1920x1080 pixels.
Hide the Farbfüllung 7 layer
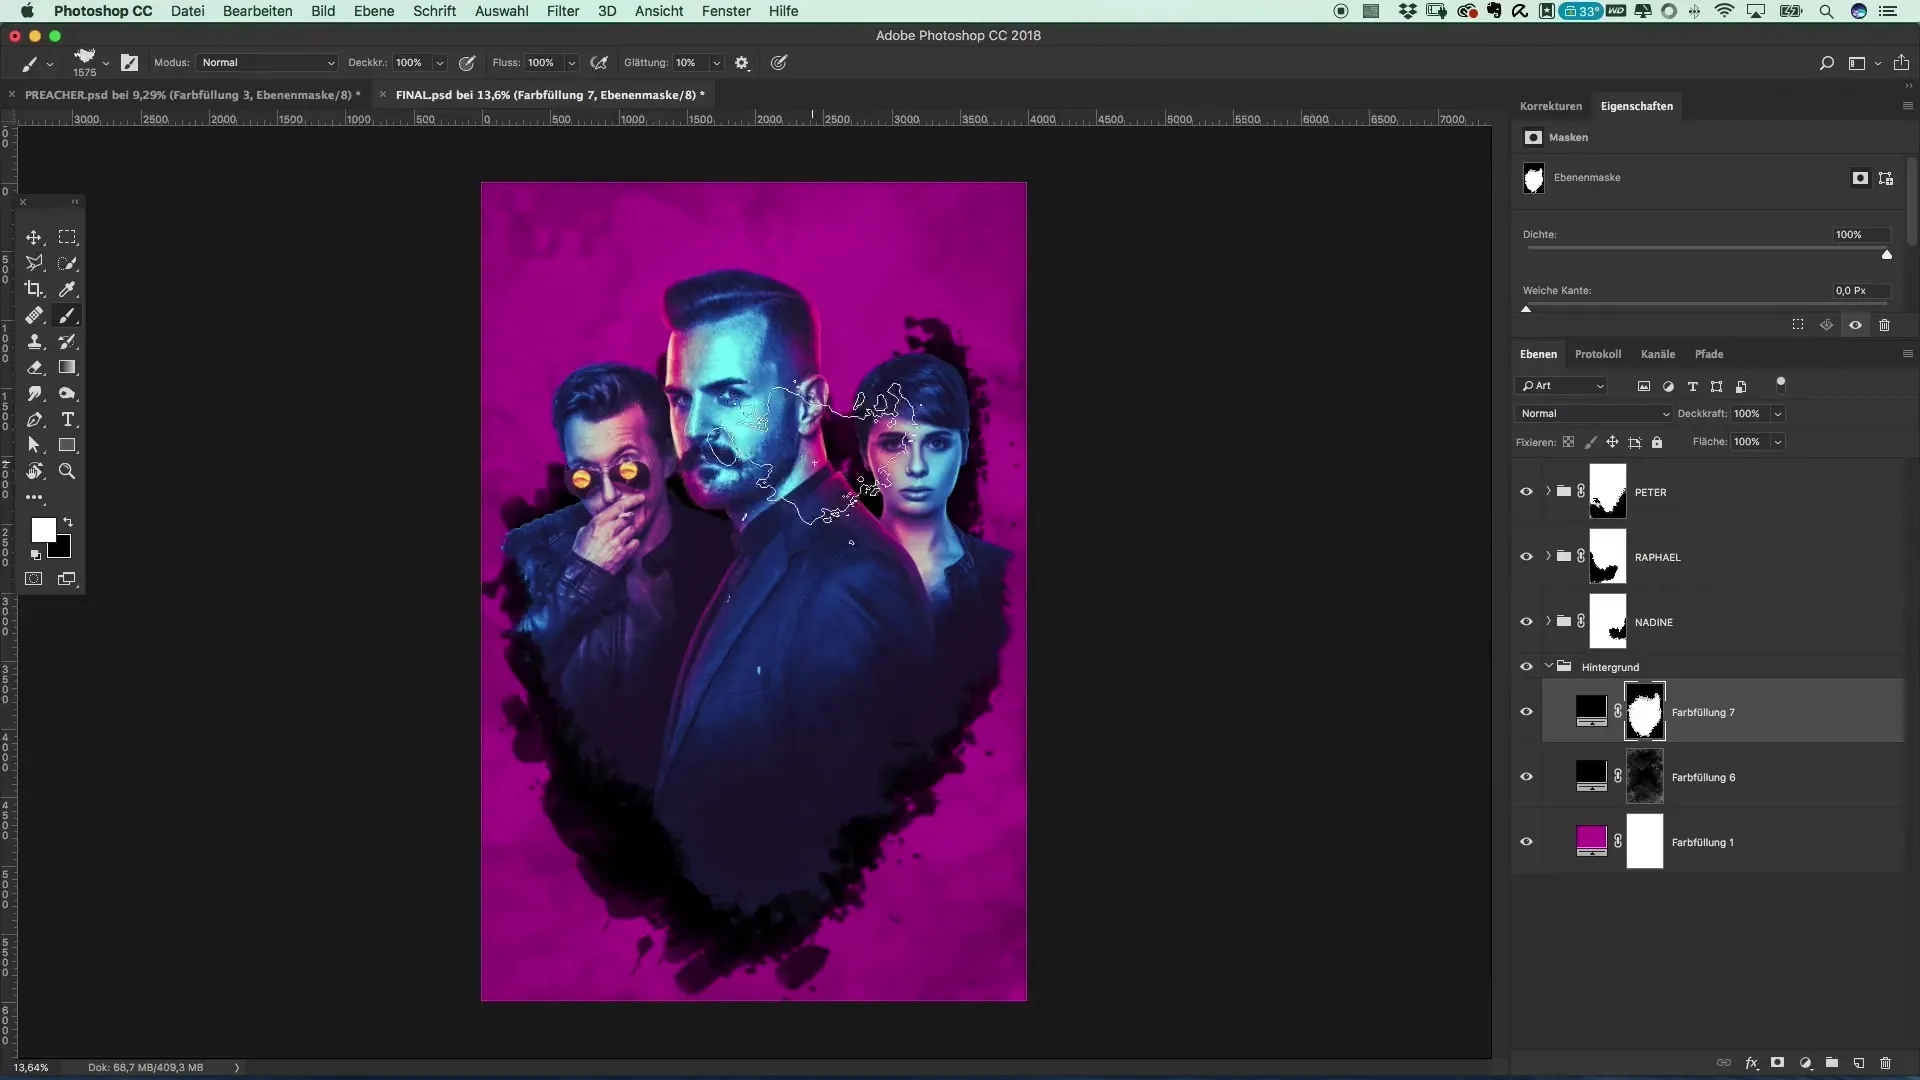point(1526,712)
